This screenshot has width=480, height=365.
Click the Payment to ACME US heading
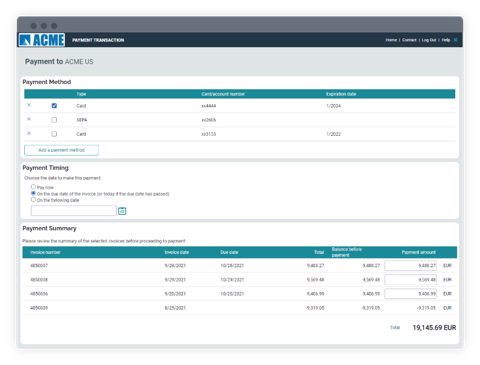pyautogui.click(x=59, y=62)
